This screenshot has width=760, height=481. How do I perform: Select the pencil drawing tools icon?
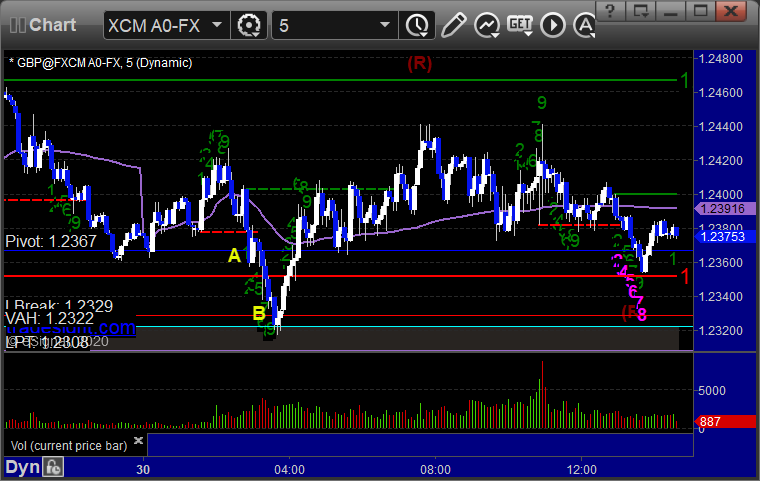point(453,25)
